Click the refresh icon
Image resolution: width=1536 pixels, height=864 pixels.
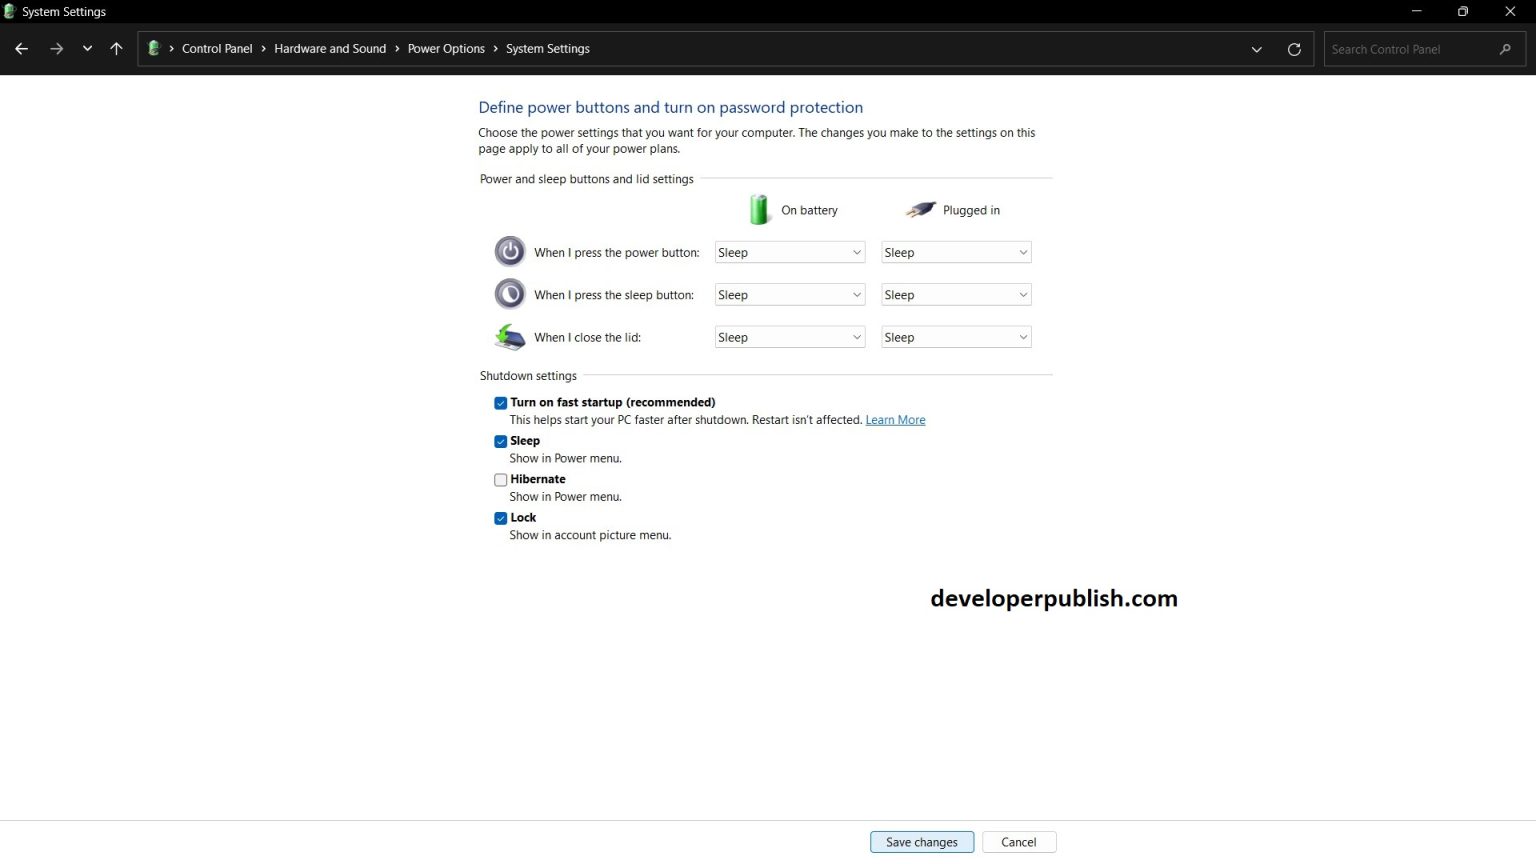point(1294,48)
